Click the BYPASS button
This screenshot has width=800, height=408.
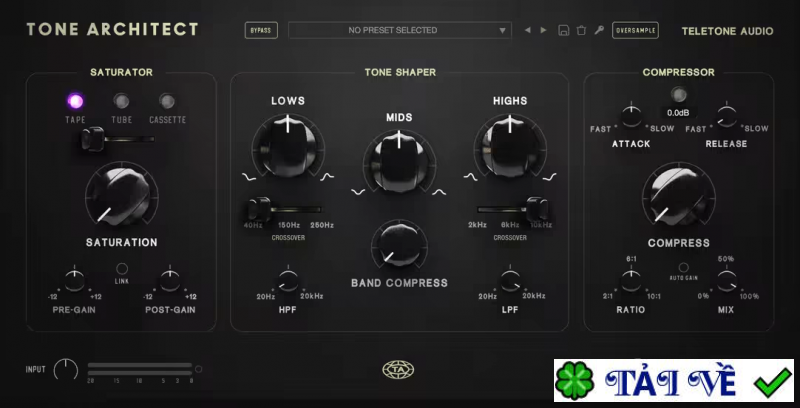point(261,30)
